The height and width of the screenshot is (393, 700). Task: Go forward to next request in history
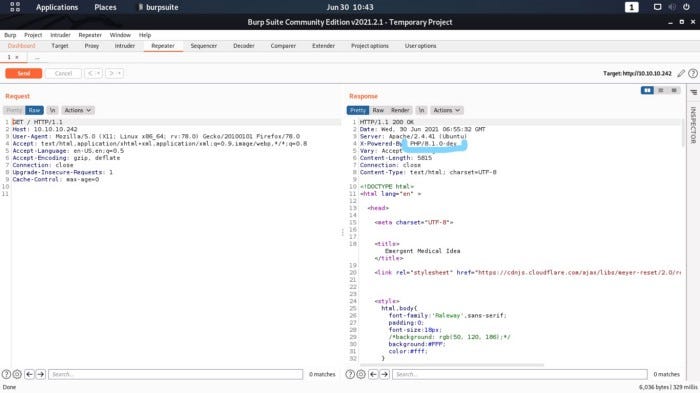coord(111,73)
